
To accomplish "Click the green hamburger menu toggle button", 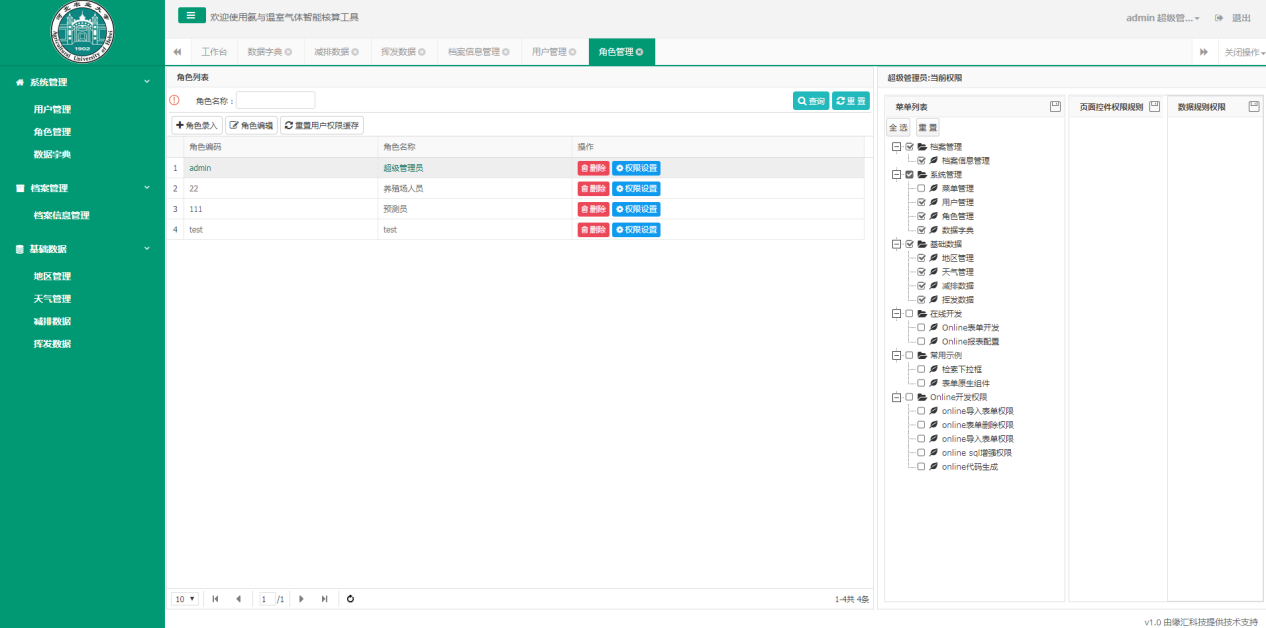I will tap(191, 16).
